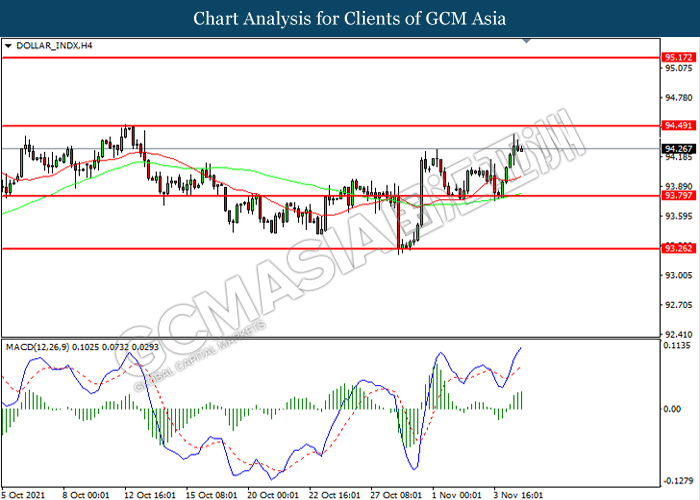Click the MACD scale value -0.1279
700x500 pixels.
click(678, 481)
